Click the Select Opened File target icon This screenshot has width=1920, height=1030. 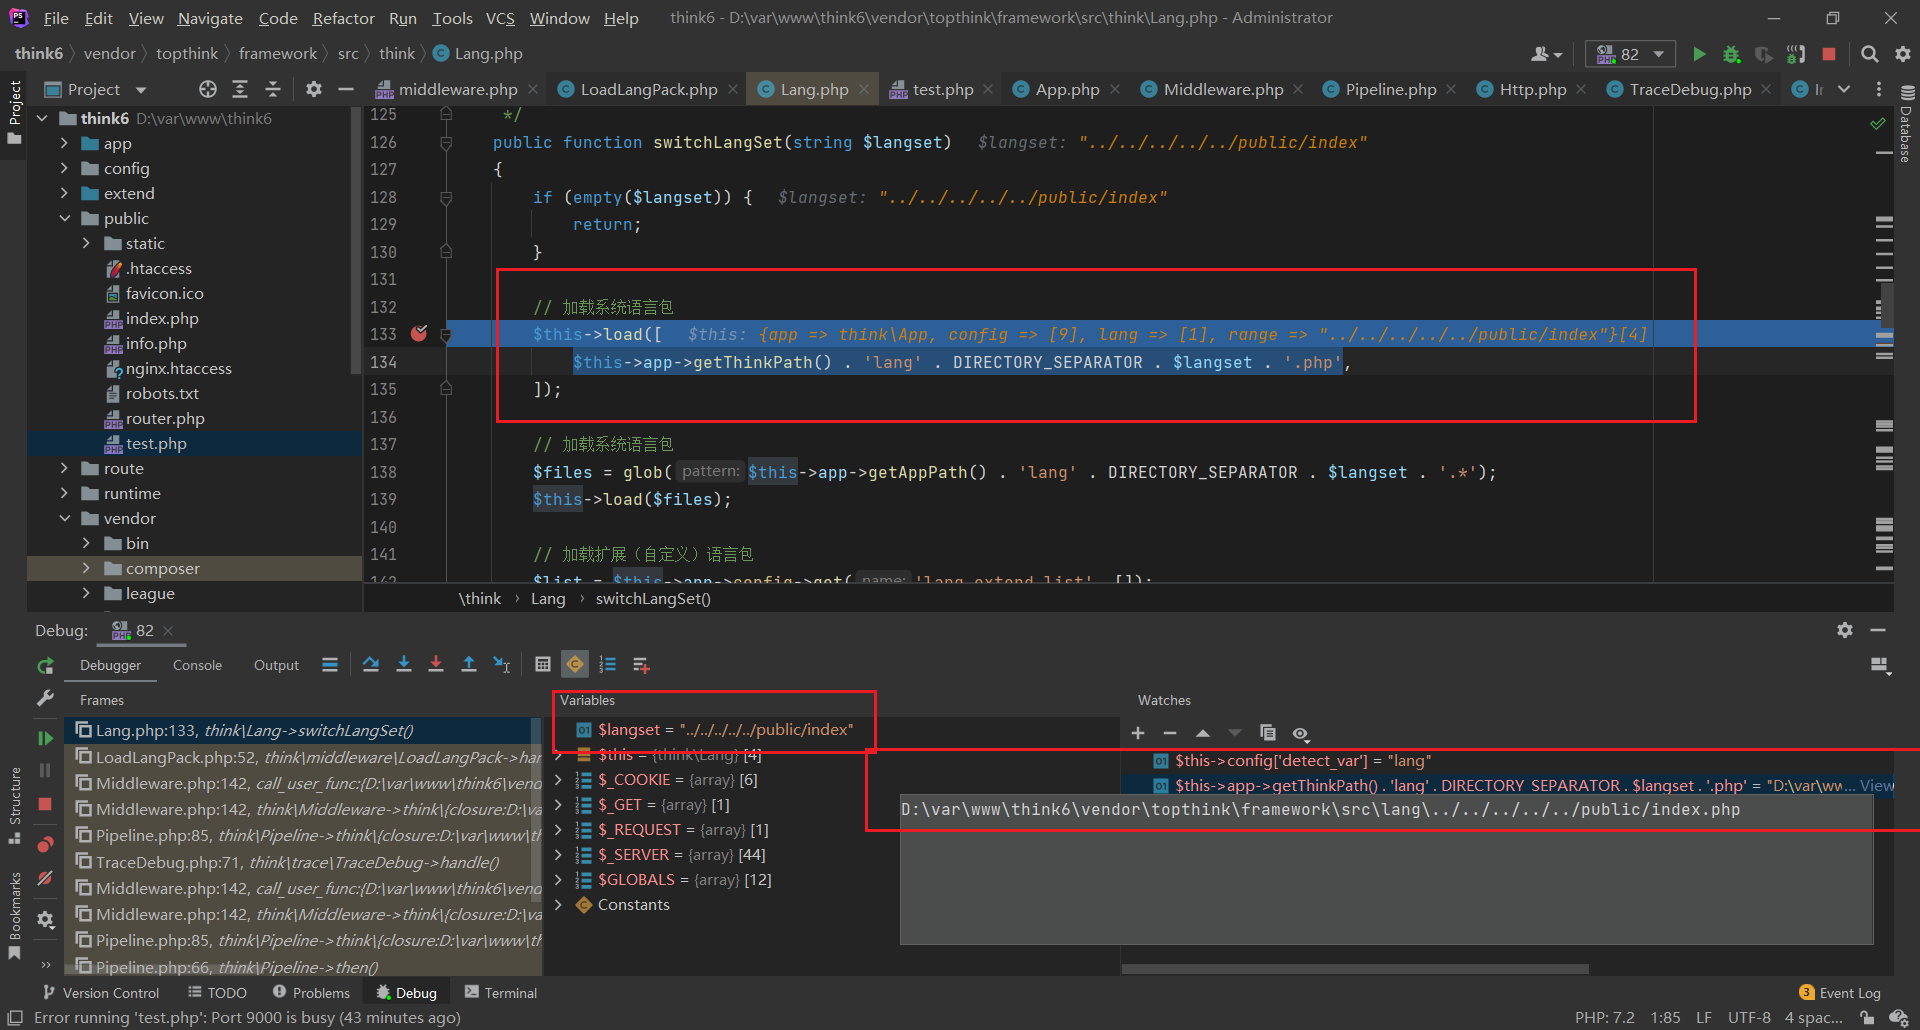click(x=208, y=89)
